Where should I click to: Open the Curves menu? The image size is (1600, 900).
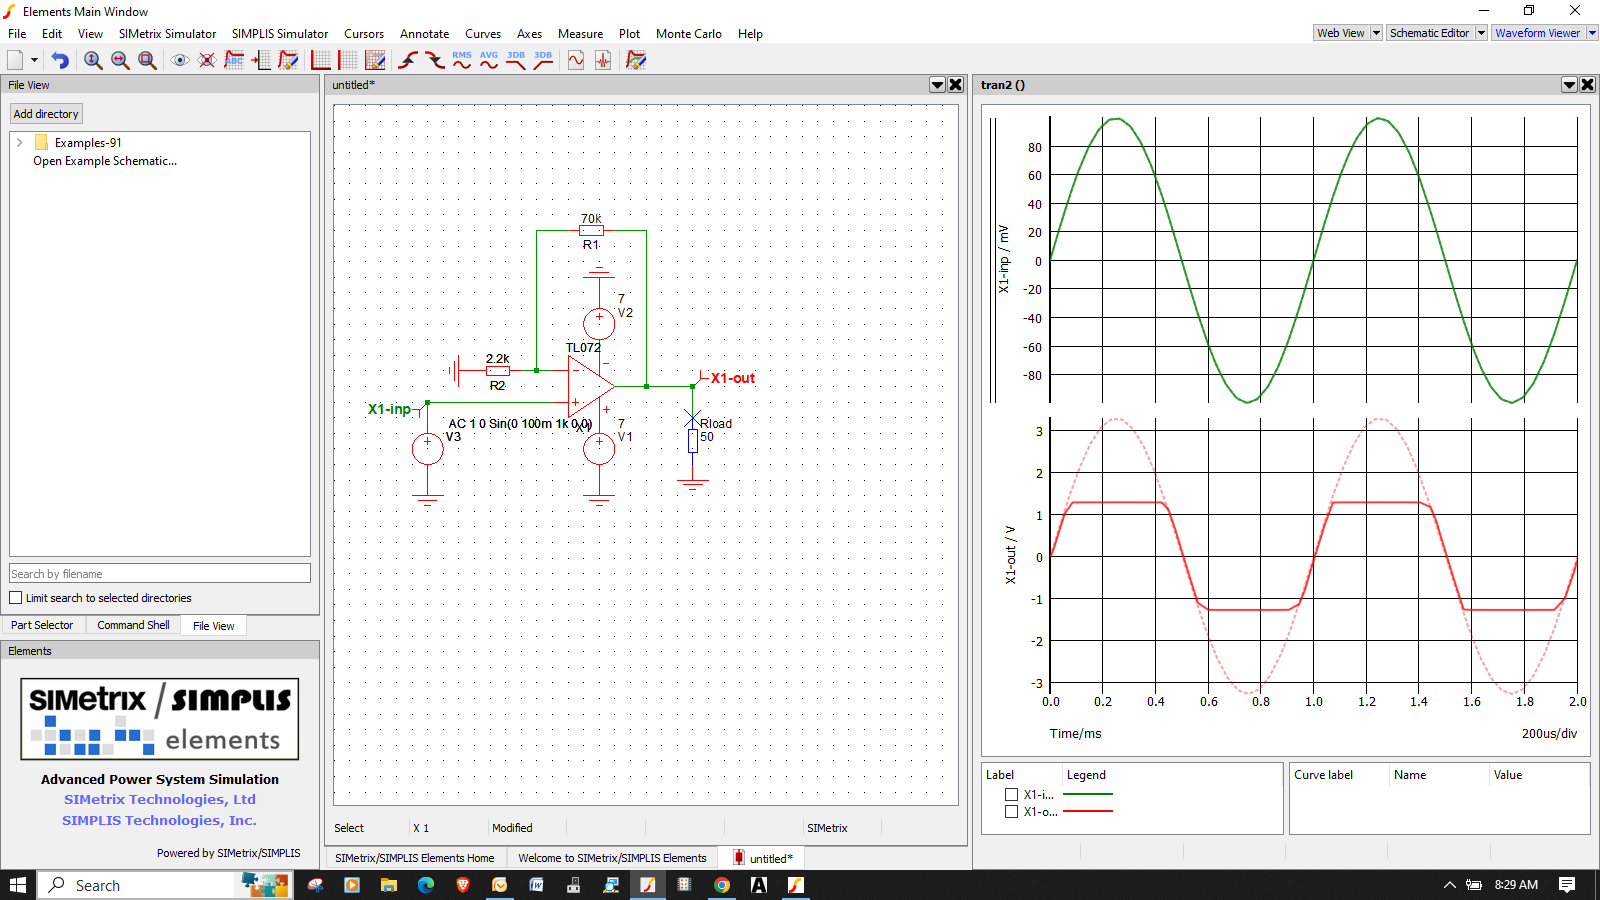click(483, 34)
